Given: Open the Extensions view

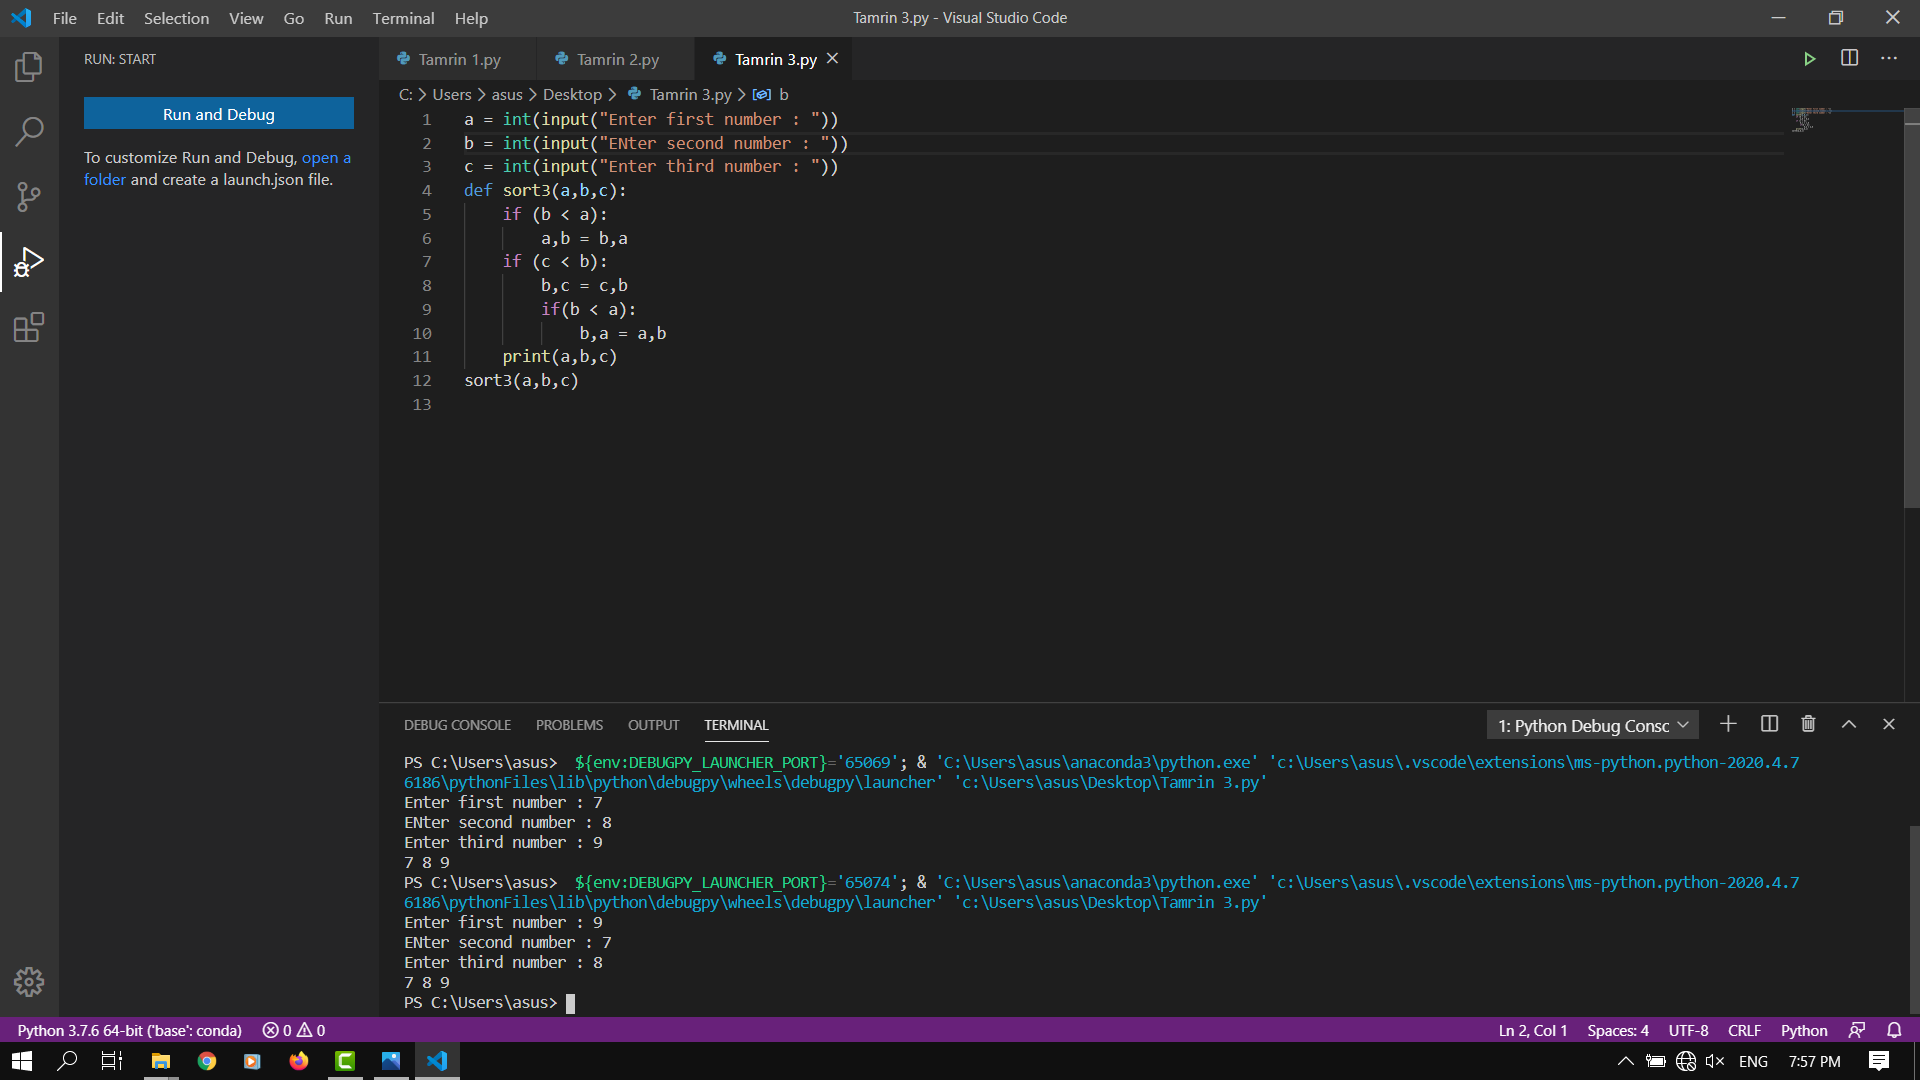Looking at the screenshot, I should (29, 327).
